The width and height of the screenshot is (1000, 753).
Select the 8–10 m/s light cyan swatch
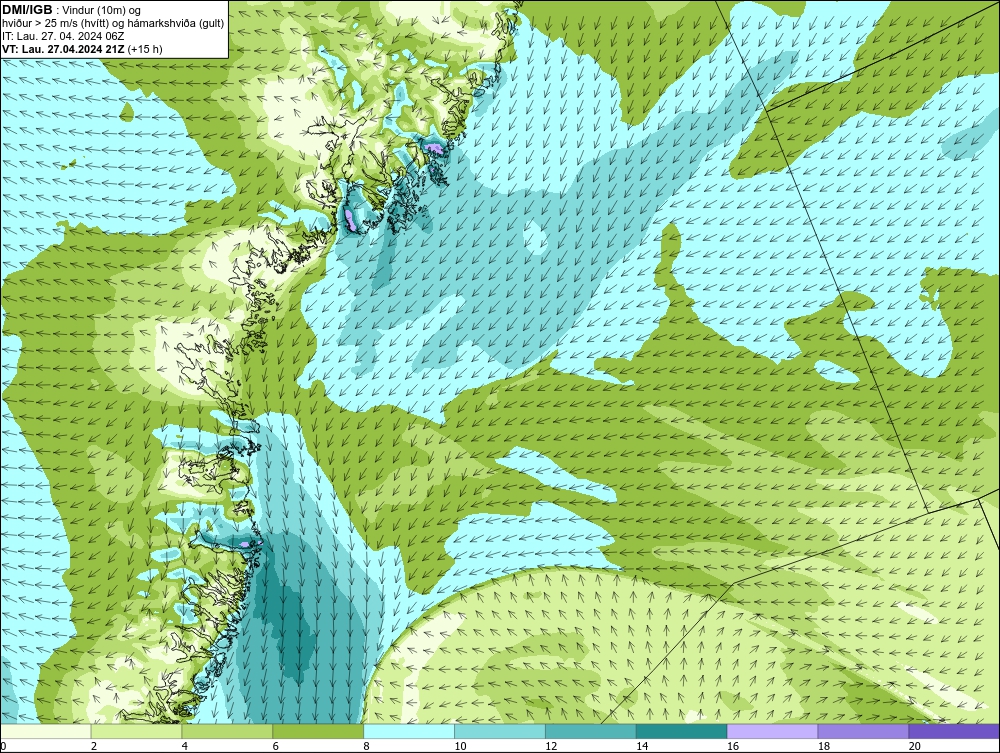409,731
